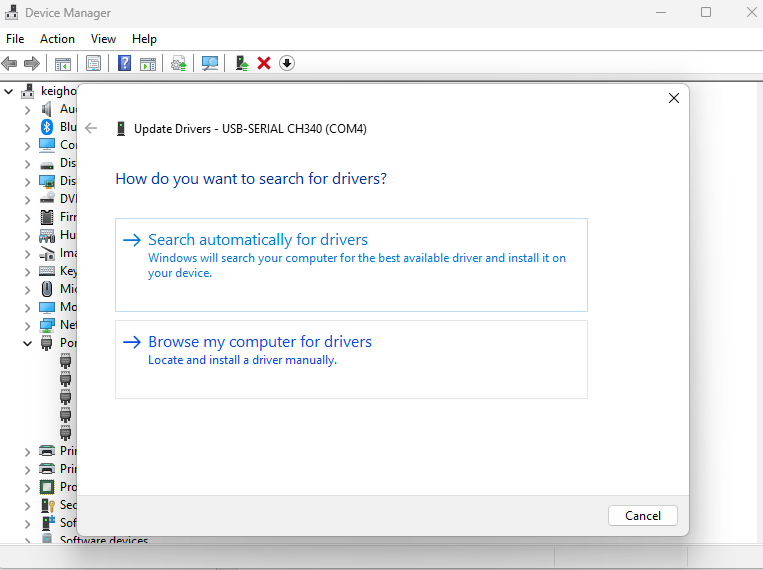Collapse the root computer node
Image resolution: width=763 pixels, height=570 pixels.
pyautogui.click(x=9, y=91)
